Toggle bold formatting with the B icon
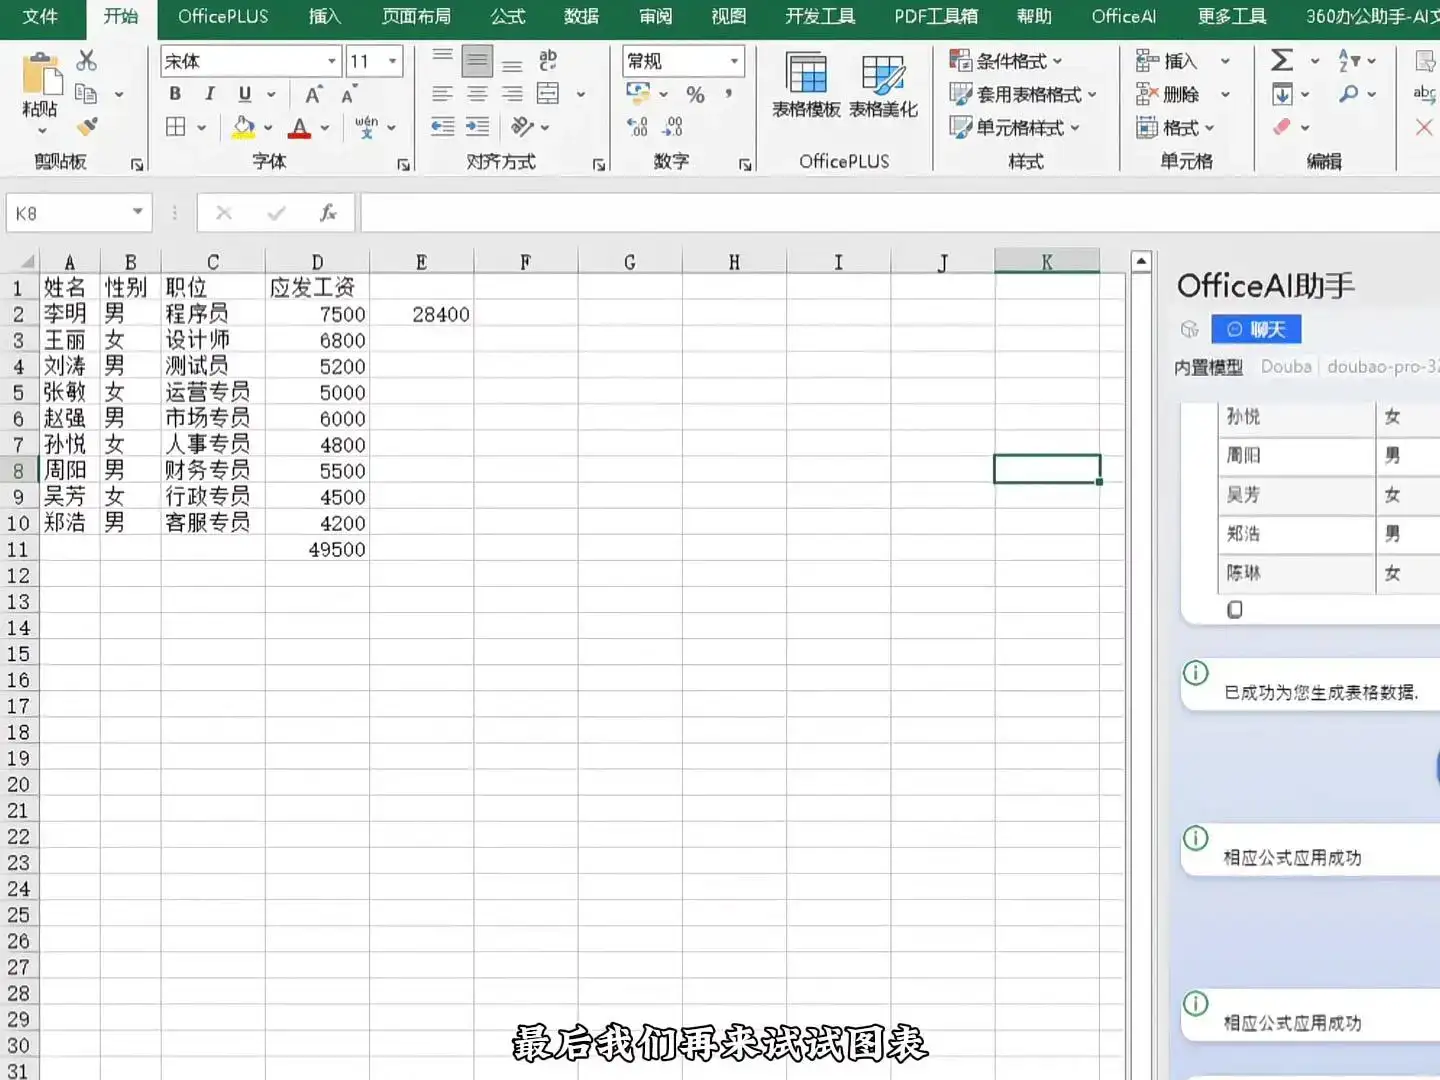This screenshot has height=1080, width=1440. point(175,94)
